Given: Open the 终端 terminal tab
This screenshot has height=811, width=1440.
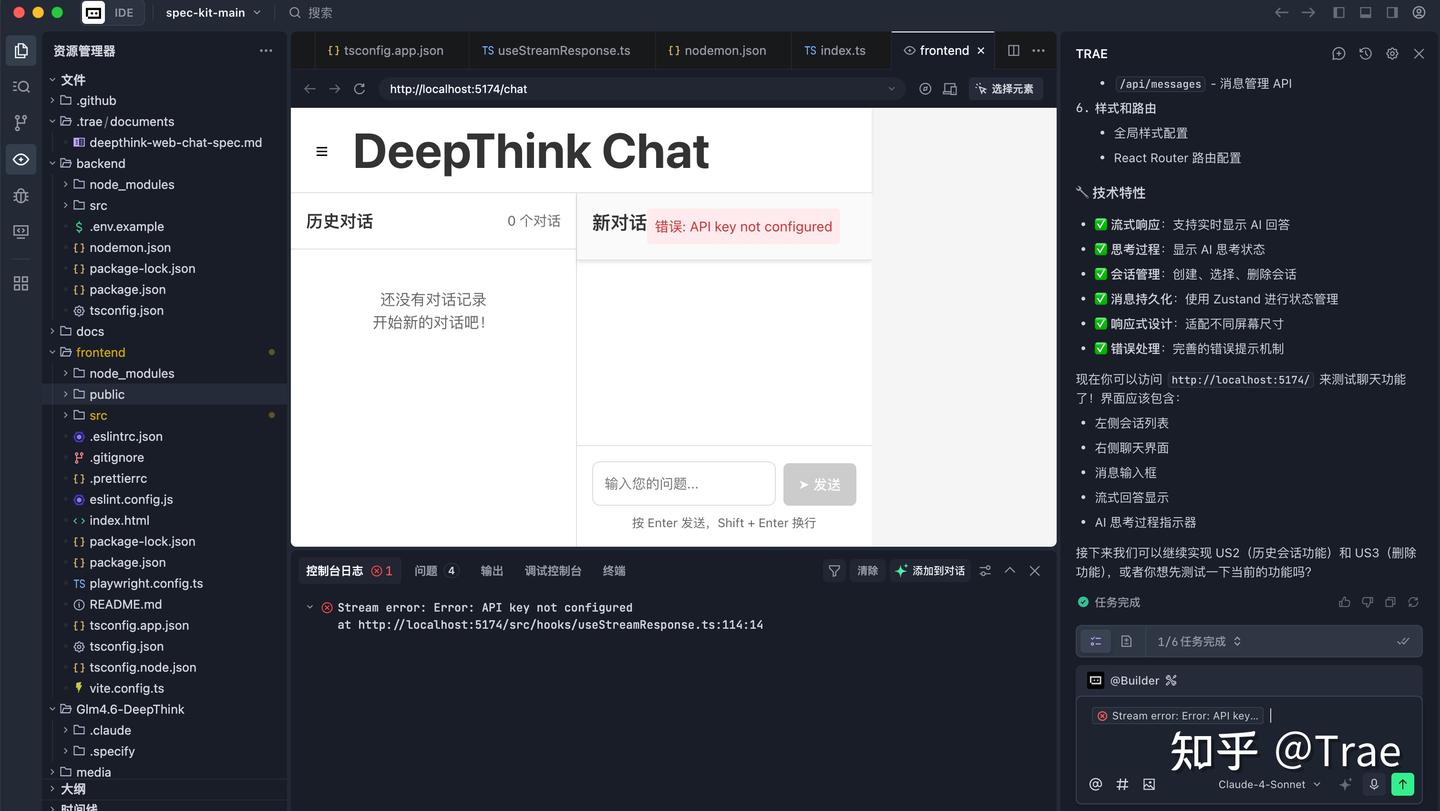Looking at the screenshot, I should (613, 570).
